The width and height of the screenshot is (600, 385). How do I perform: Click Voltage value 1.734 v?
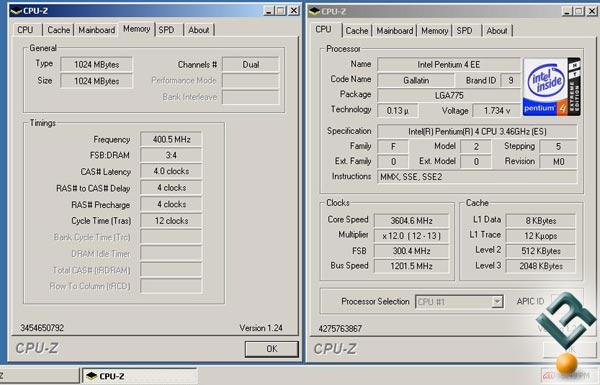497,111
